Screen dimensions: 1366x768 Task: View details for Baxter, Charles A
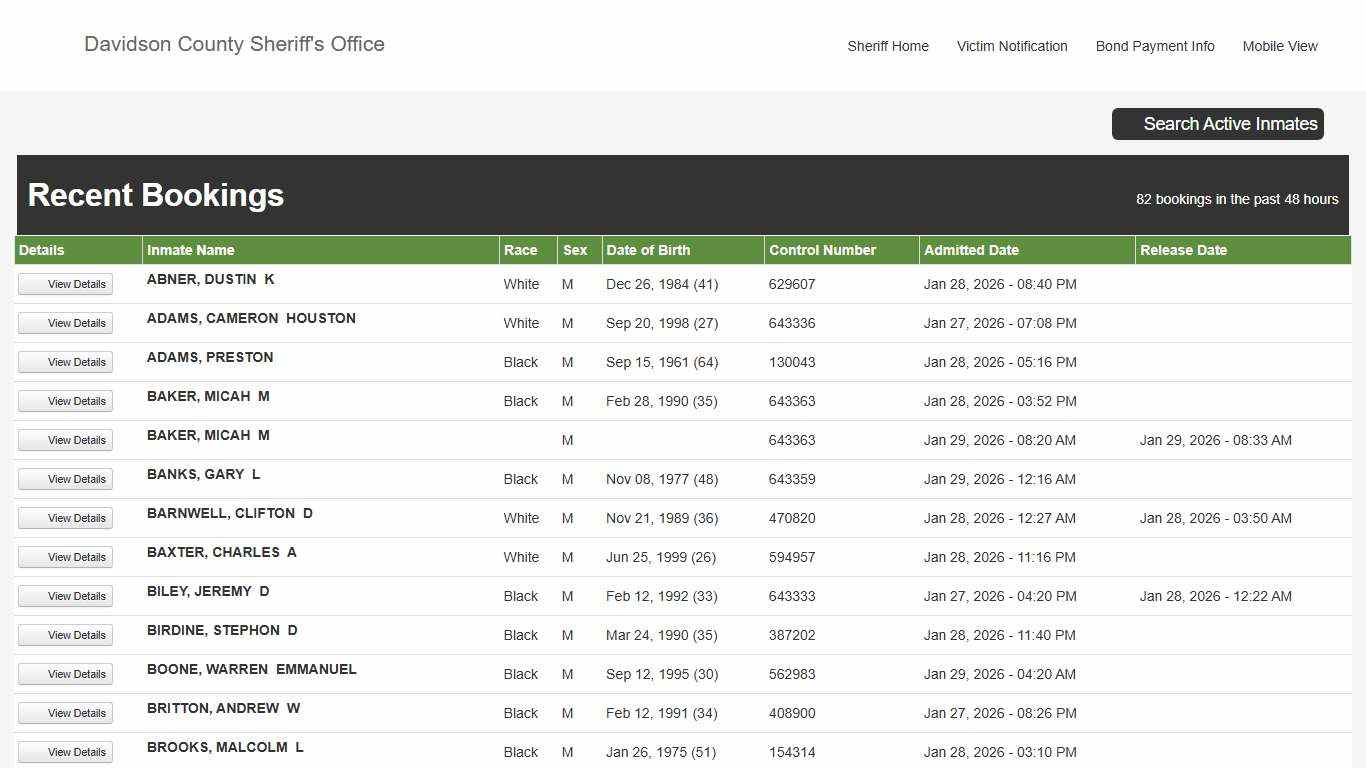pos(65,557)
